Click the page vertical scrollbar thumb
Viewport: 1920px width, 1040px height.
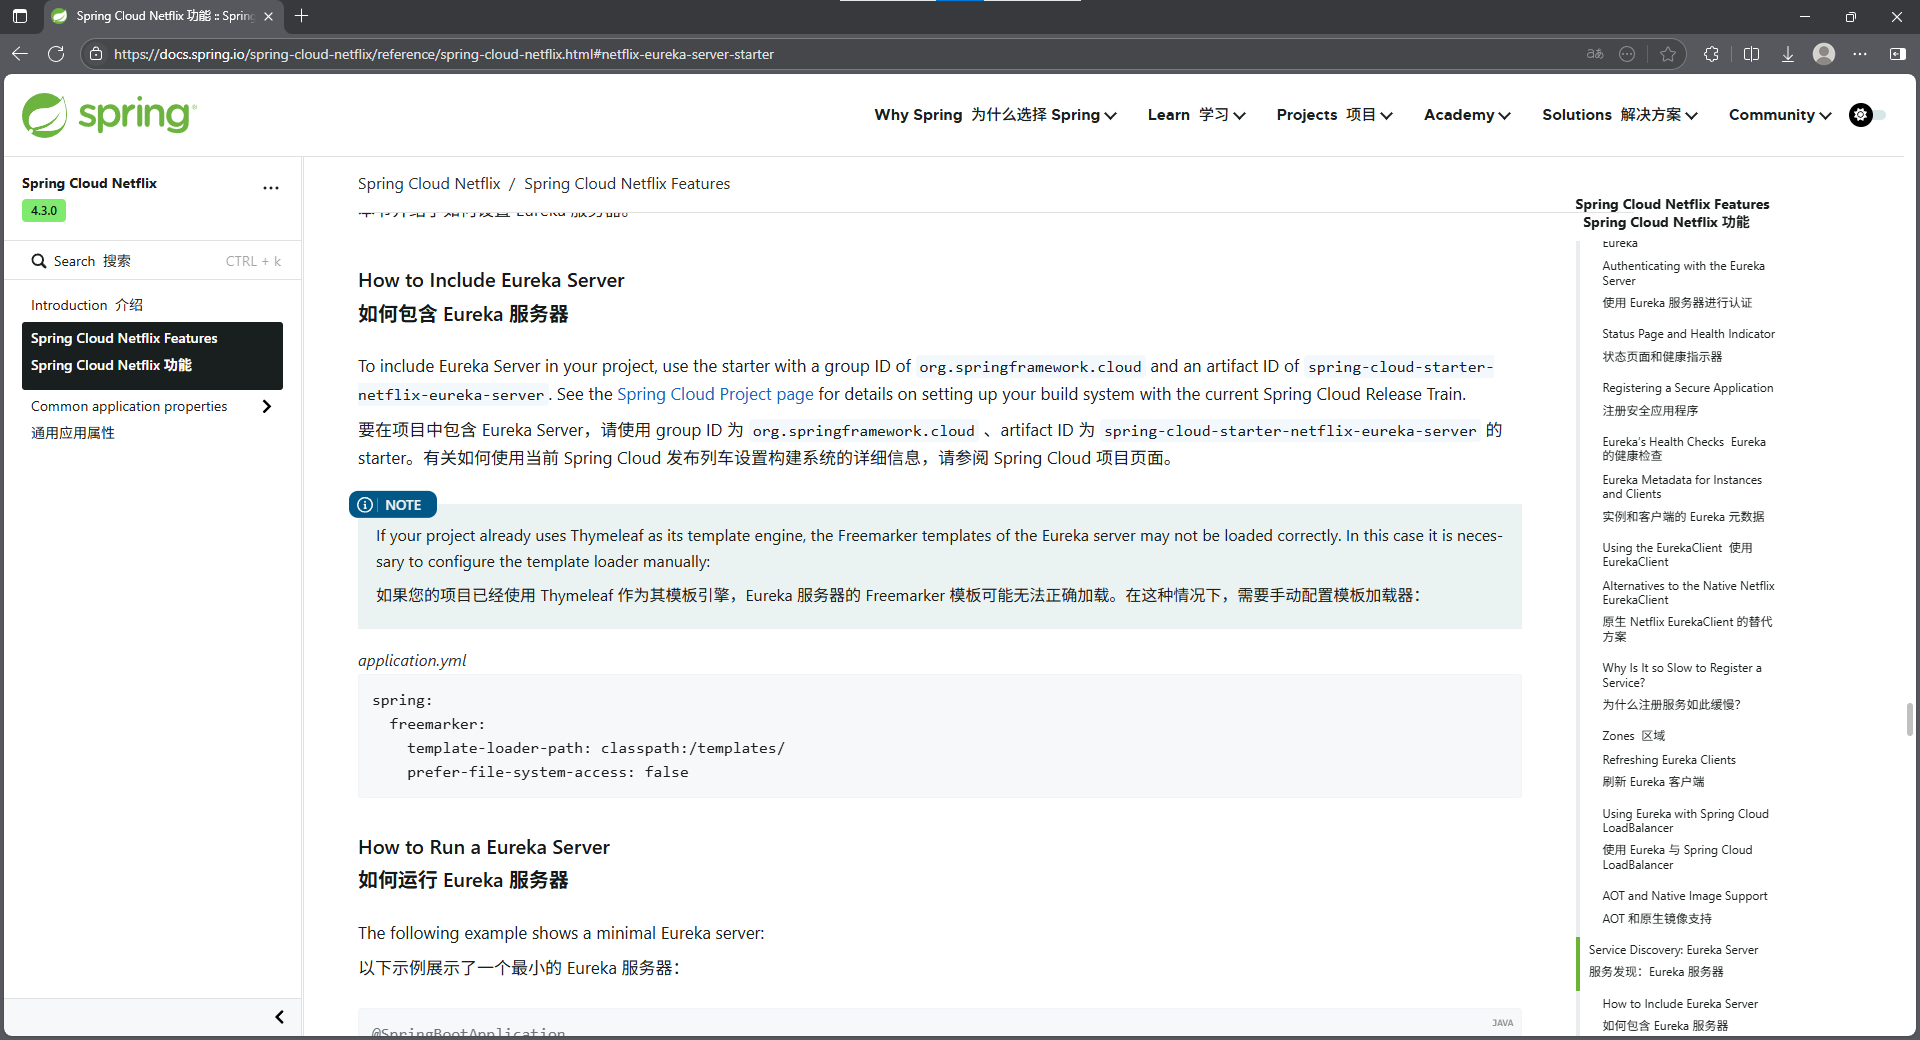(1910, 719)
